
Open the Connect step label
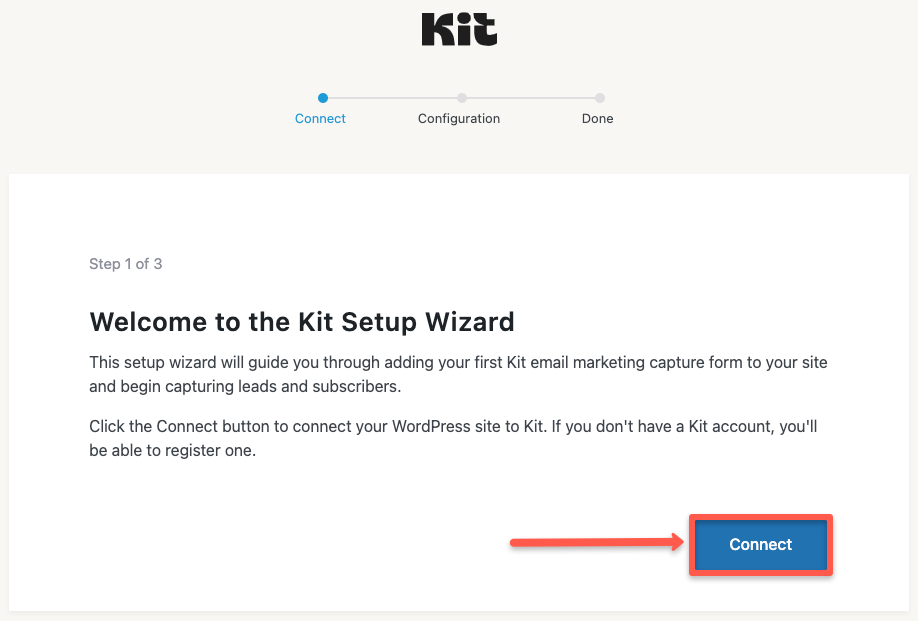(x=320, y=119)
